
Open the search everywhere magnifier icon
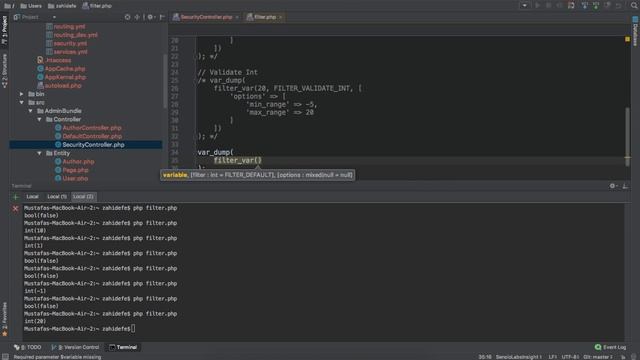pos(634,5)
